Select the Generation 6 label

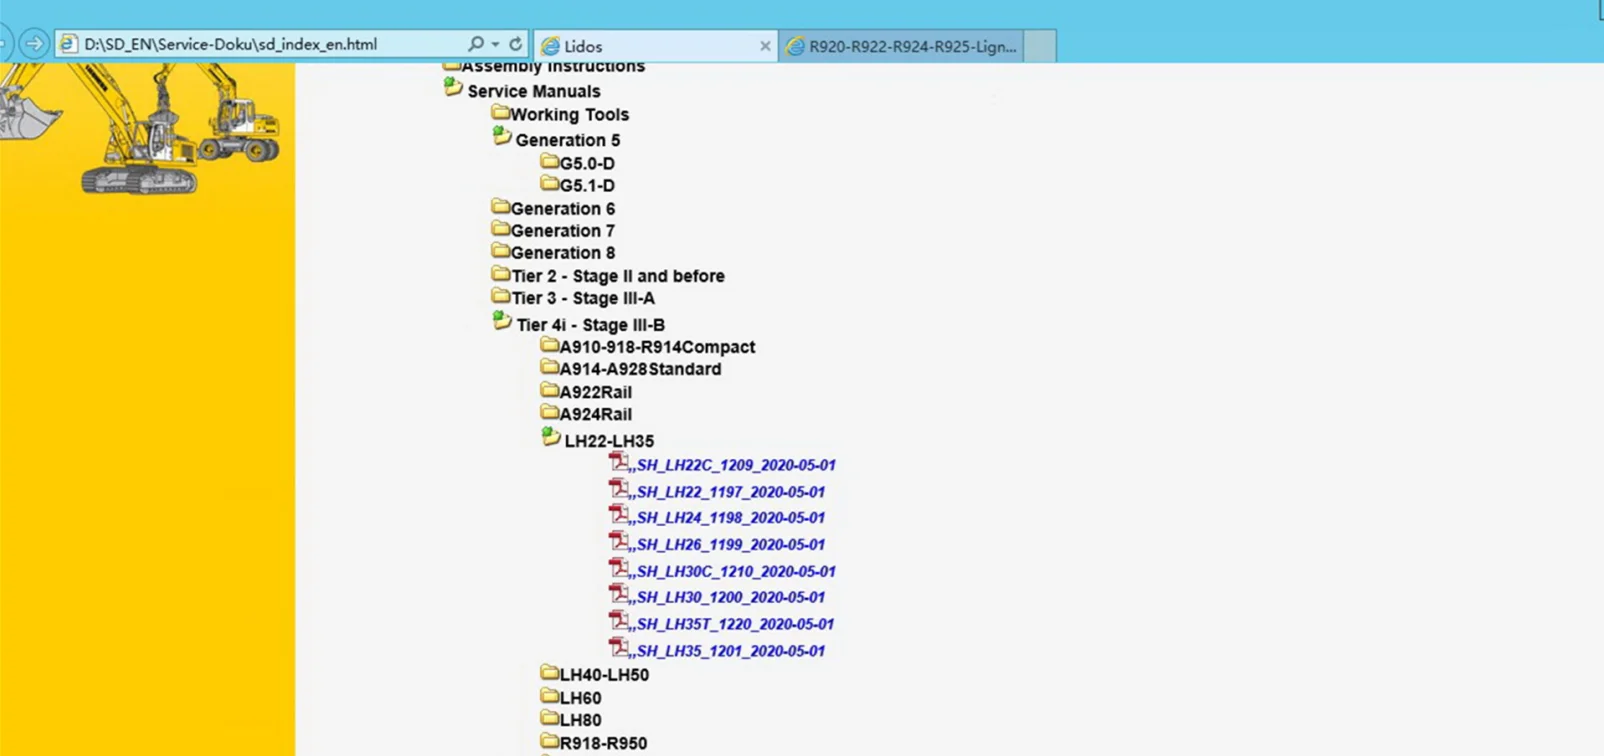tap(563, 209)
